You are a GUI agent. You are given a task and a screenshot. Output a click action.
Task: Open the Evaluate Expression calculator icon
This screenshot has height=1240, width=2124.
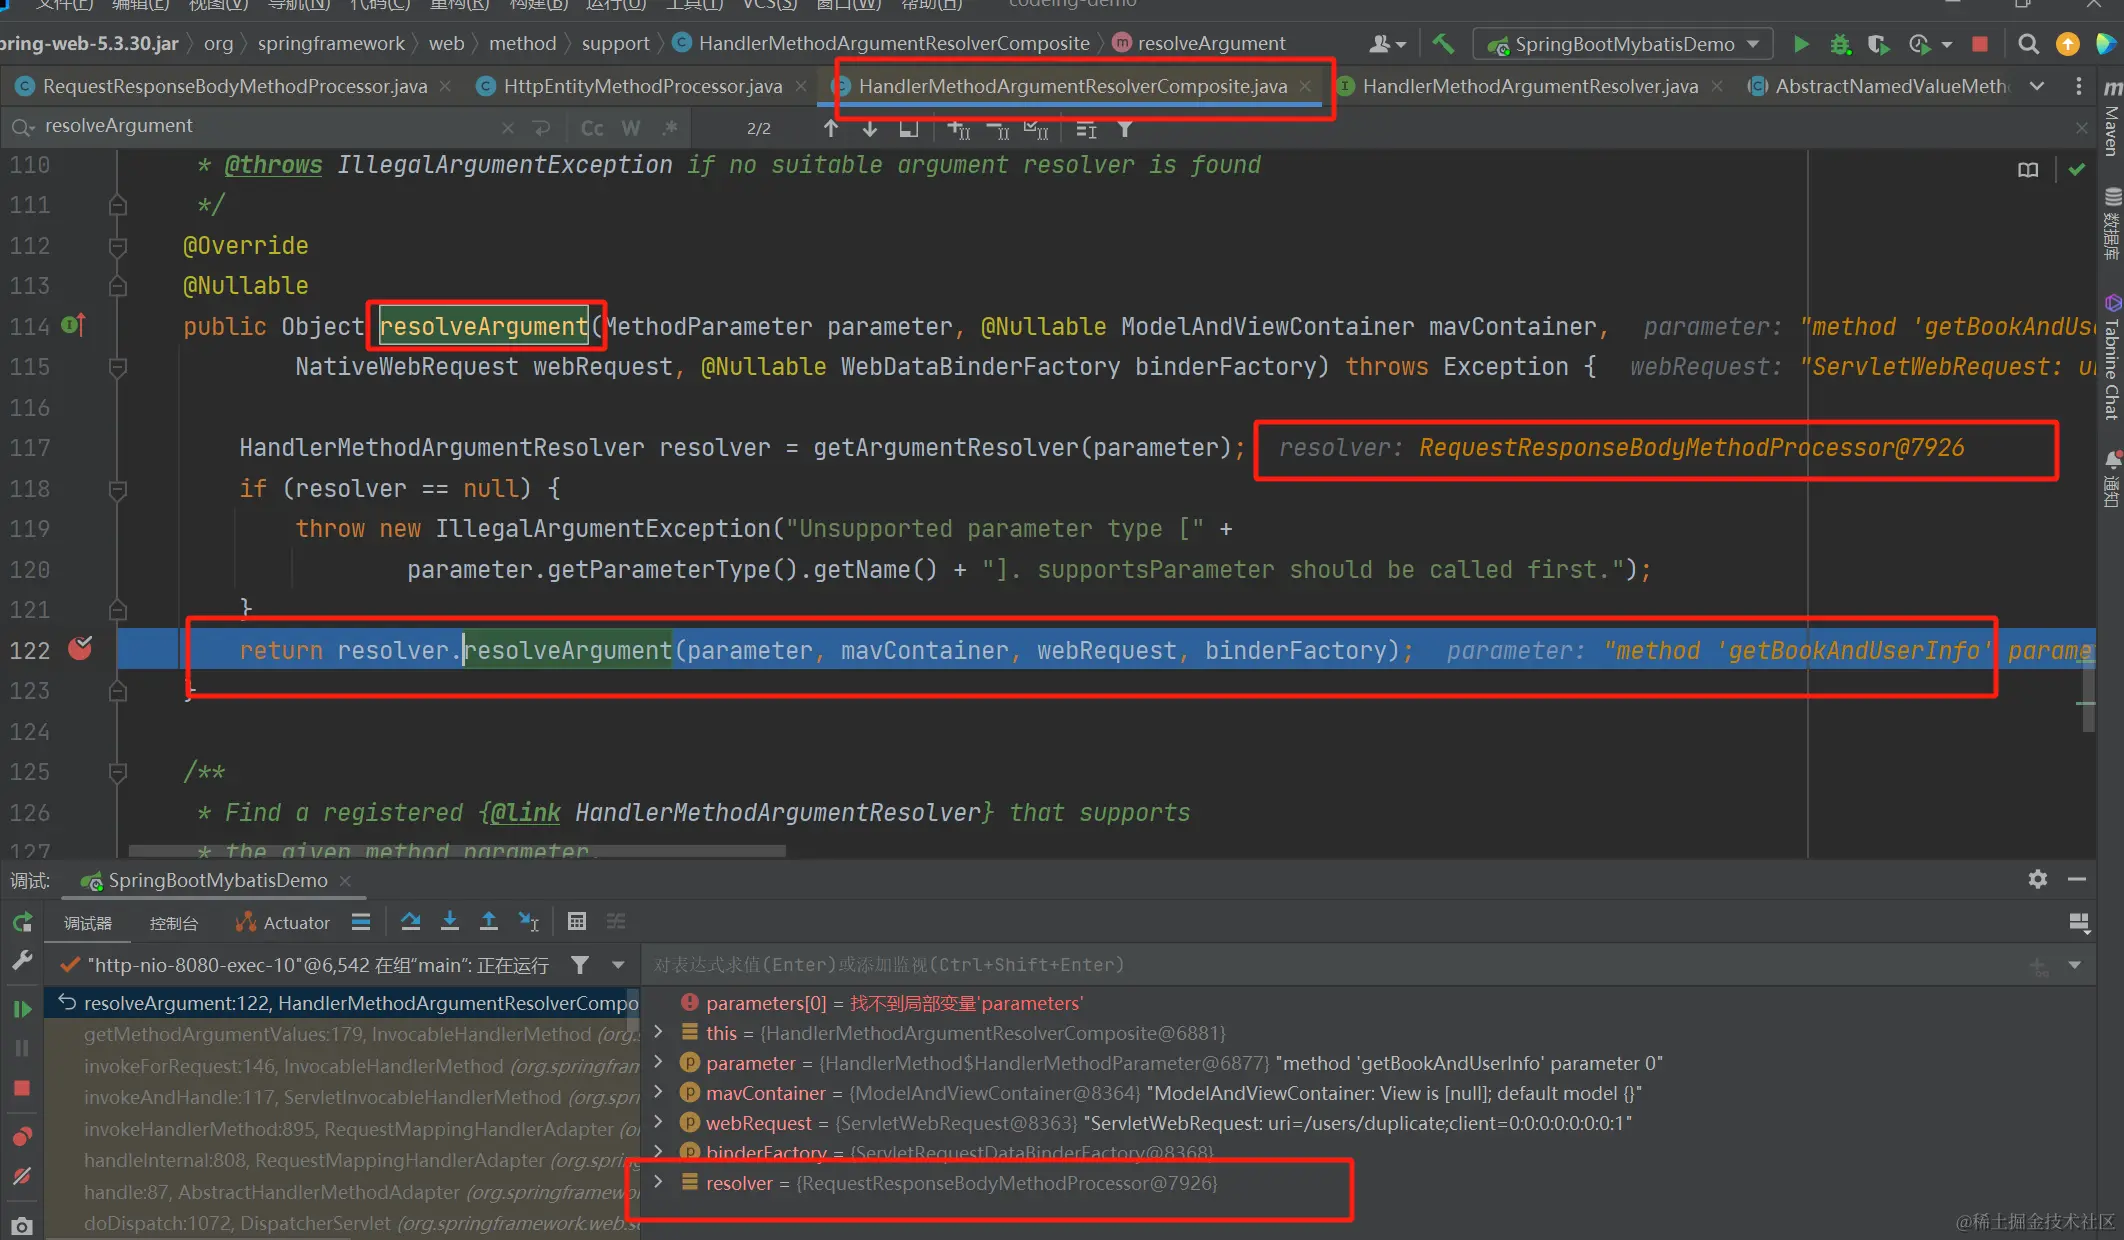[x=577, y=922]
